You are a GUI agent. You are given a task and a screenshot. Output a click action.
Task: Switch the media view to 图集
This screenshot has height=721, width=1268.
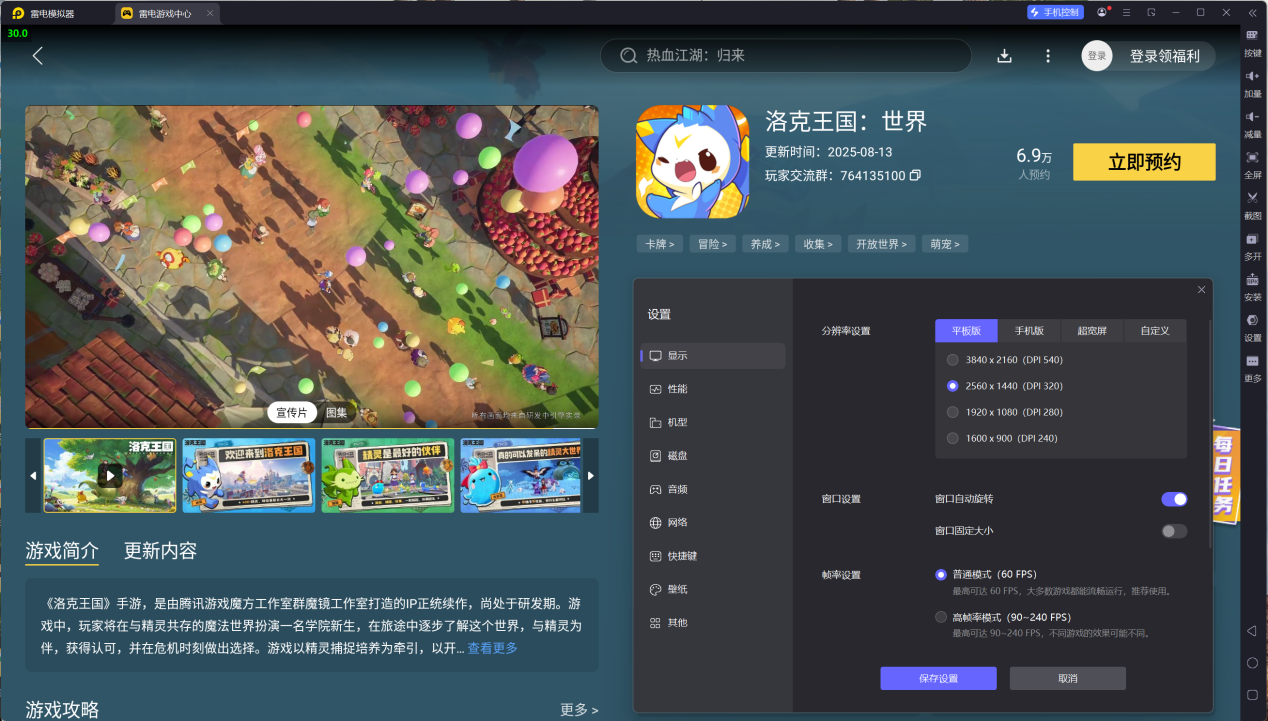pos(337,413)
